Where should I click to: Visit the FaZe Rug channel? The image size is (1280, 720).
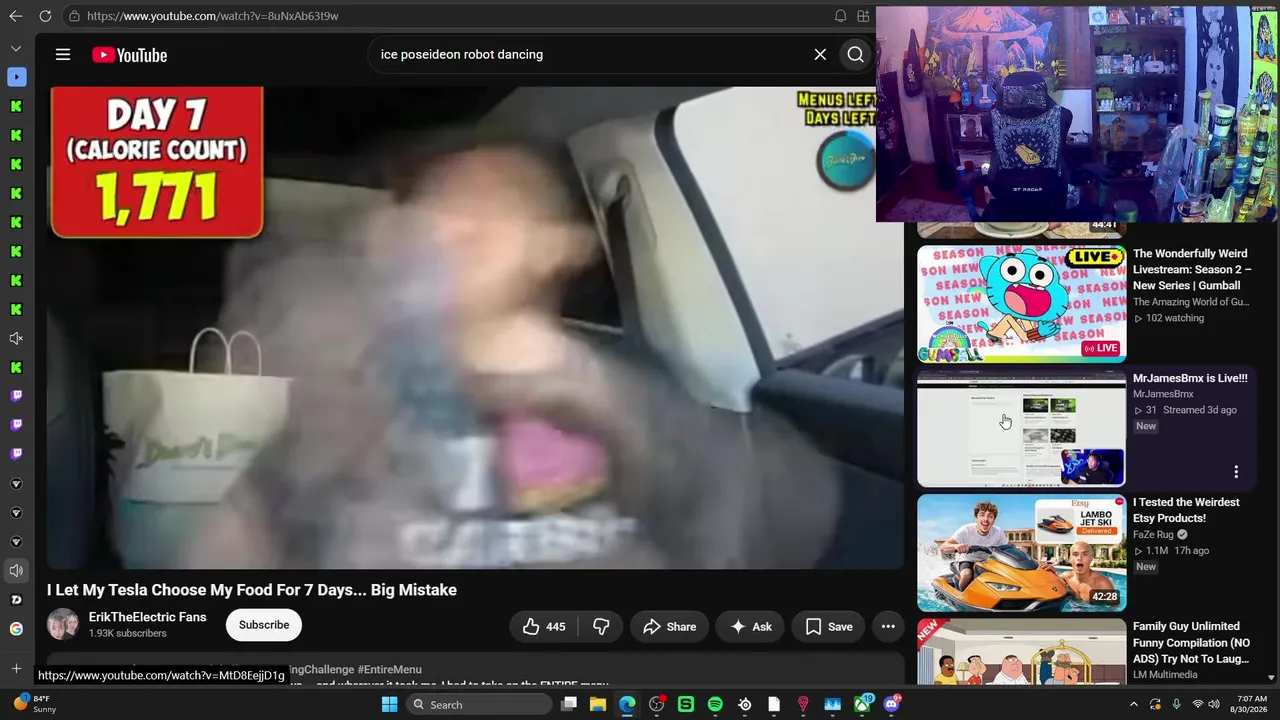[x=1153, y=535]
